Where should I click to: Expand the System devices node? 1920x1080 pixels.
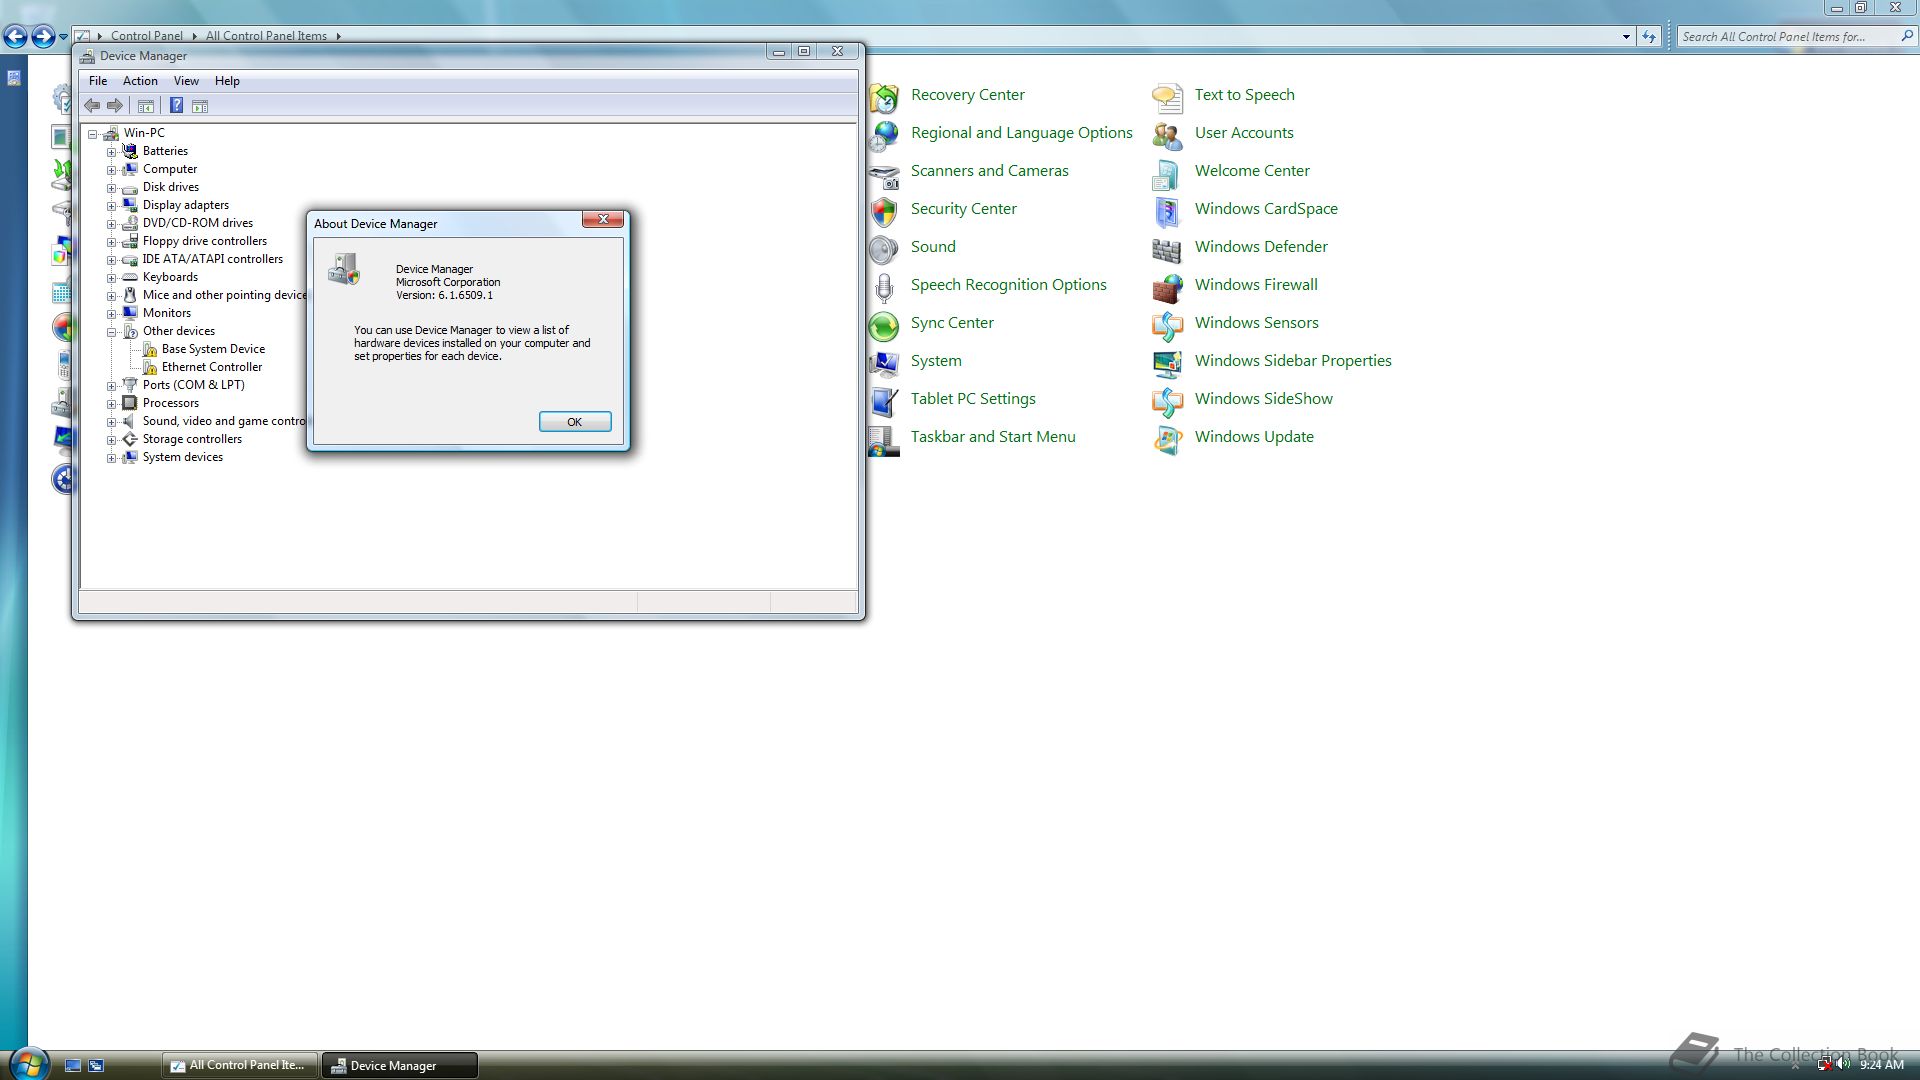coord(112,458)
